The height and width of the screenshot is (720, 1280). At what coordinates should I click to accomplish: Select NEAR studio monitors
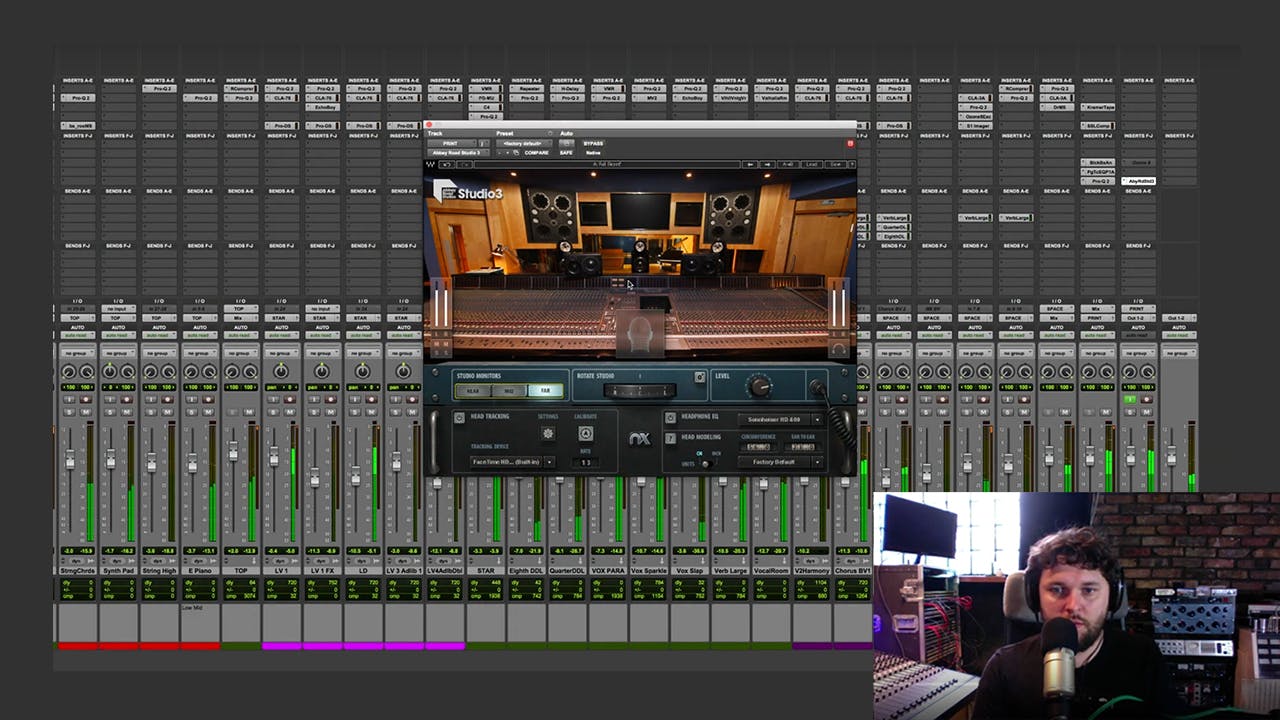(473, 391)
